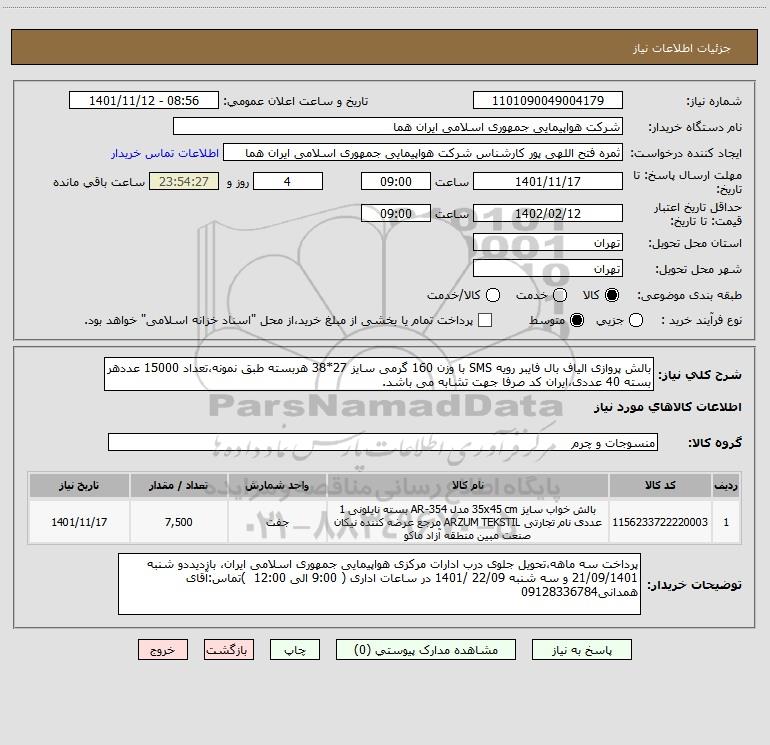Viewport: 770px width, 745px height.
Task: Click the remaining days field showing 4
Action: tap(288, 181)
